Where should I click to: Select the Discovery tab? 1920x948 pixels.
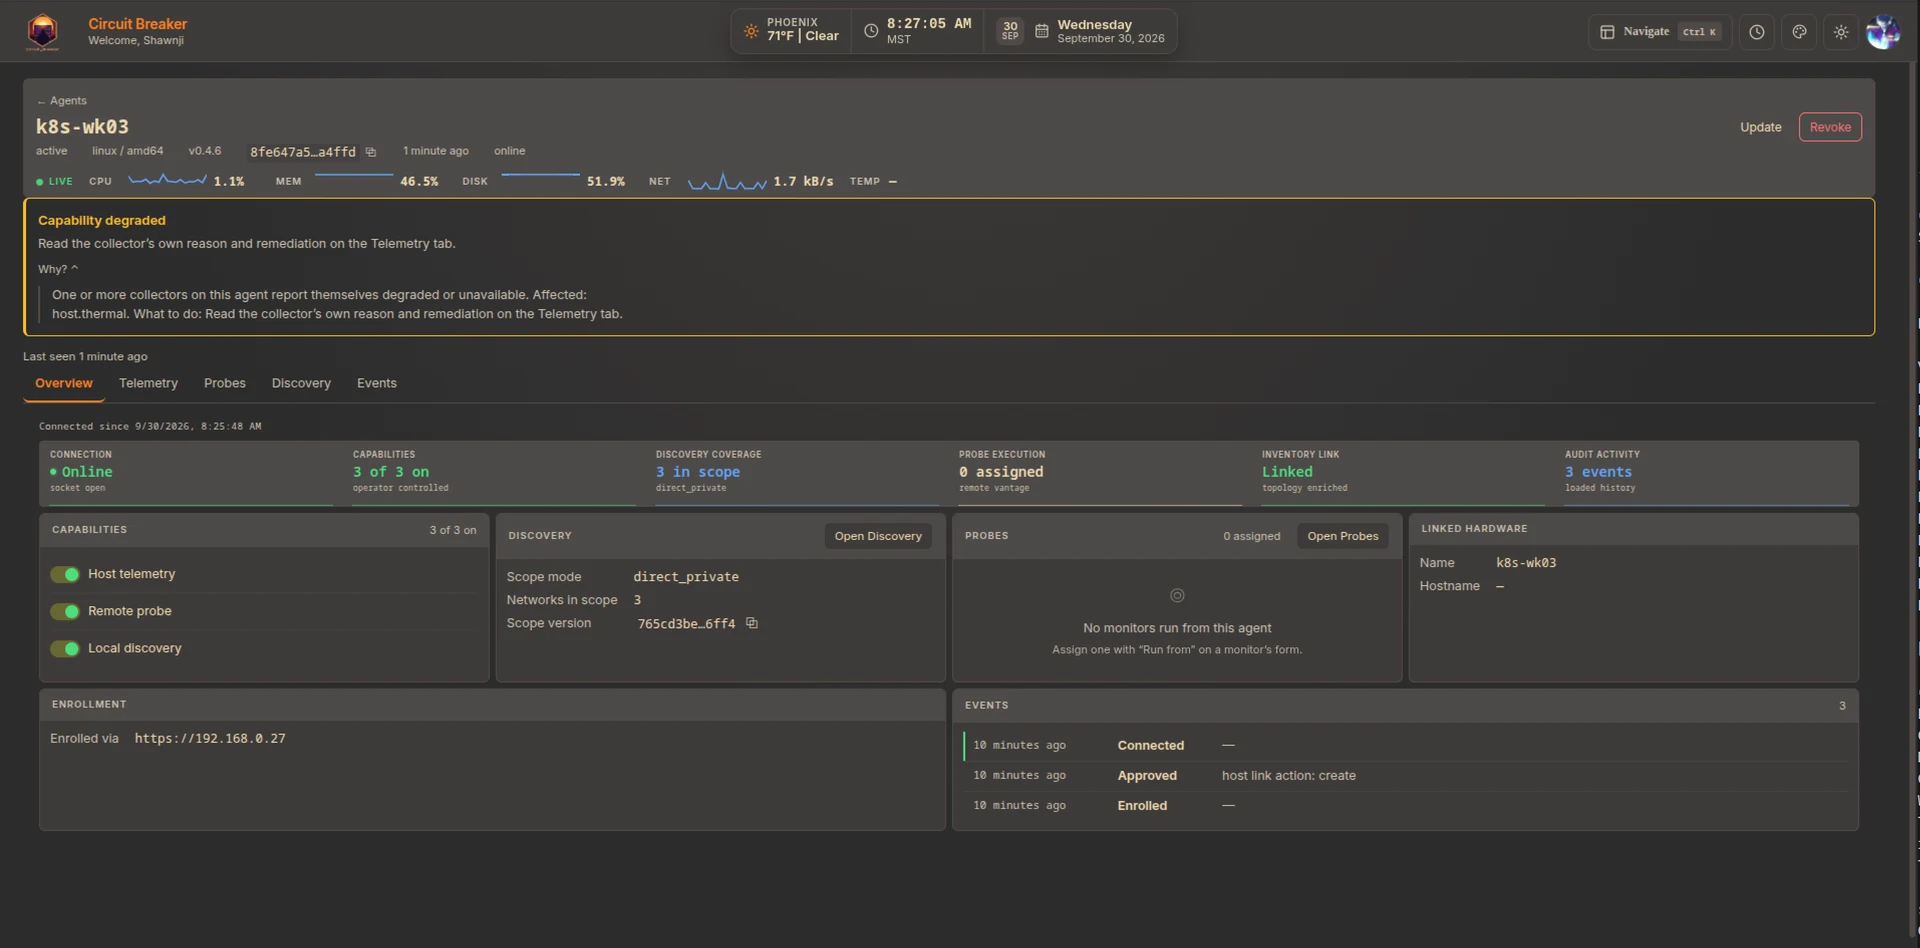[301, 383]
